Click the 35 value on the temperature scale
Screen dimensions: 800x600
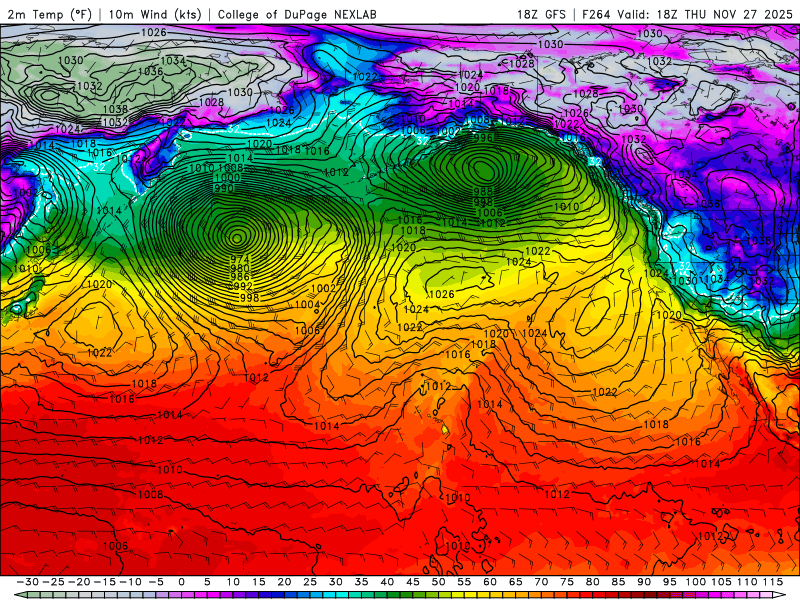tap(361, 582)
